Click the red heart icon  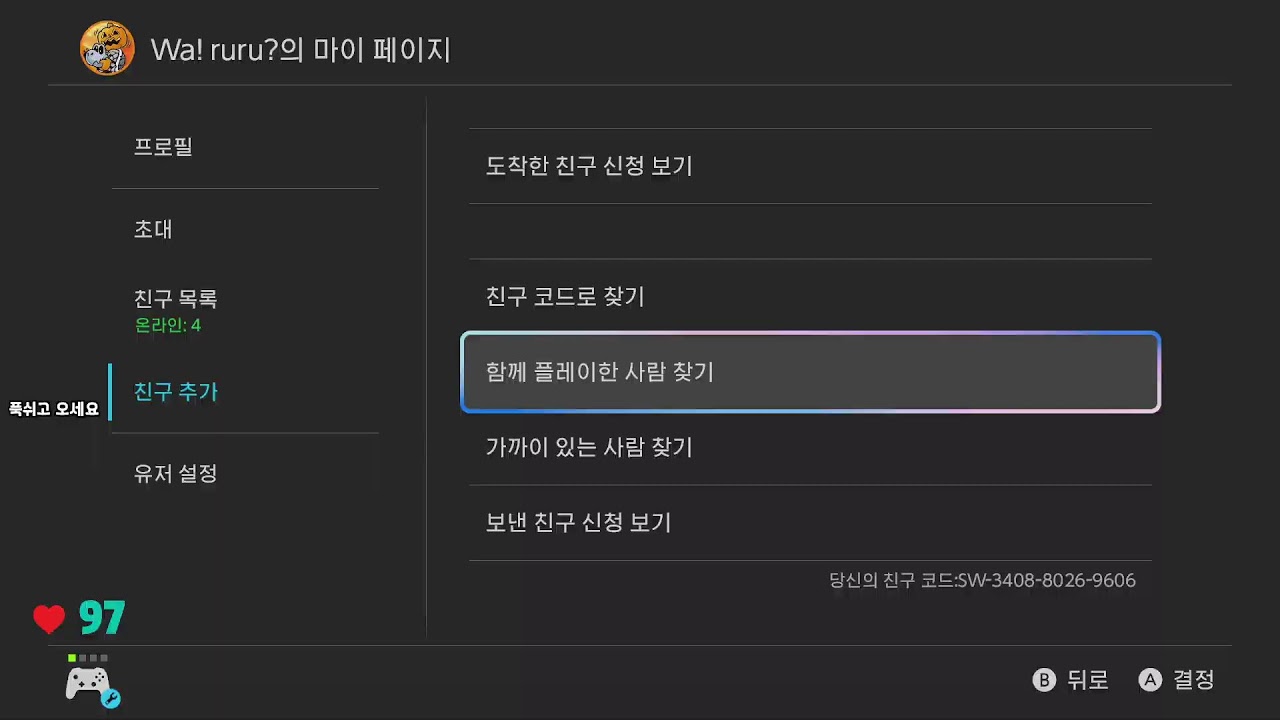pos(49,620)
